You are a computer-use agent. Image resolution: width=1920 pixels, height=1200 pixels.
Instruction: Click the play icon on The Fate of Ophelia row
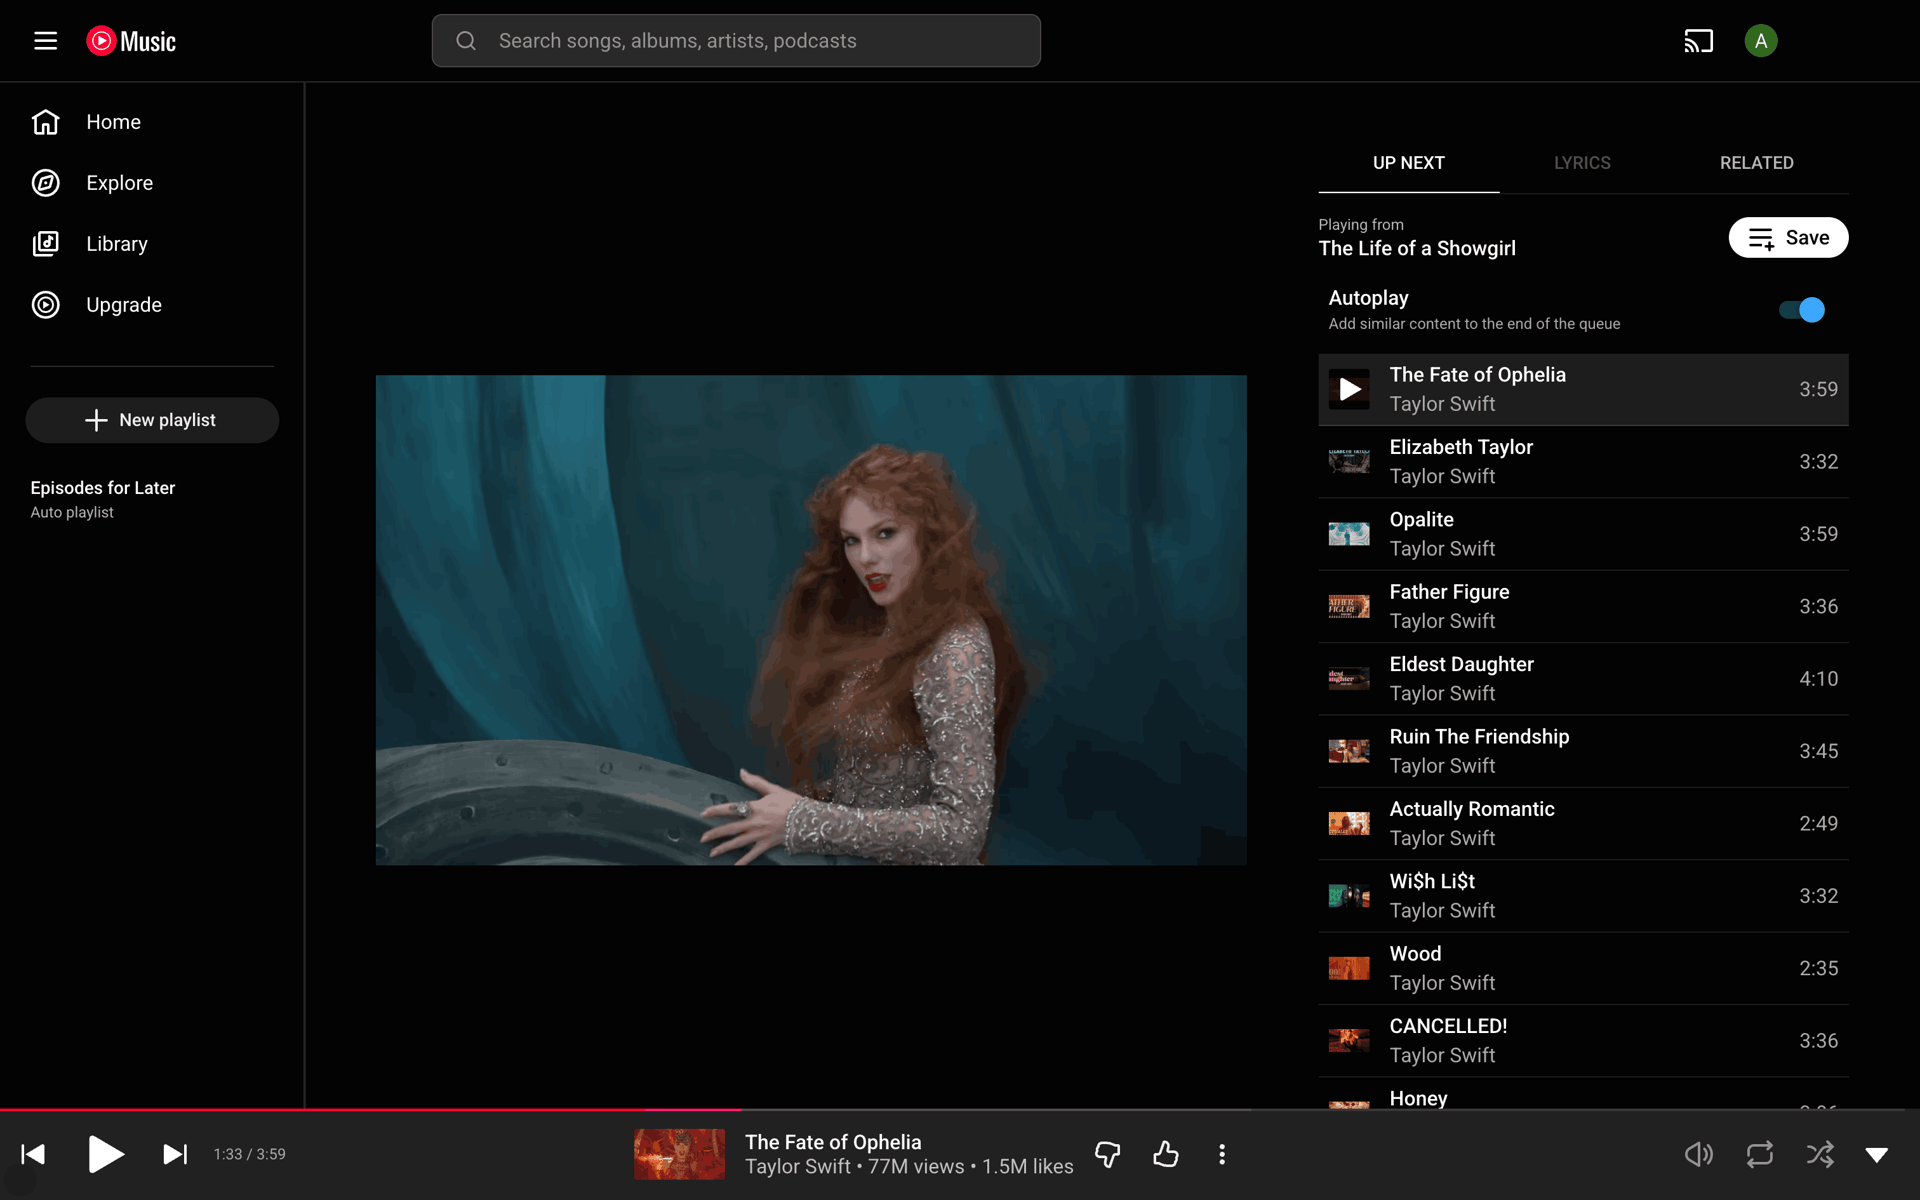click(1349, 390)
